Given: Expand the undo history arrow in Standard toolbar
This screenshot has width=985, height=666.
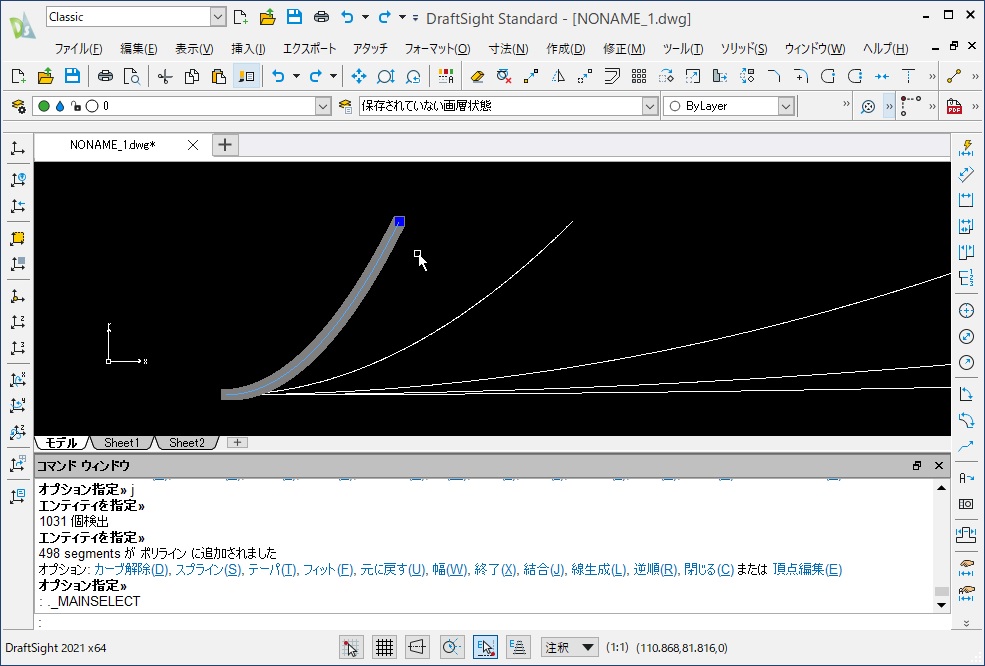Looking at the screenshot, I should click(x=297, y=77).
